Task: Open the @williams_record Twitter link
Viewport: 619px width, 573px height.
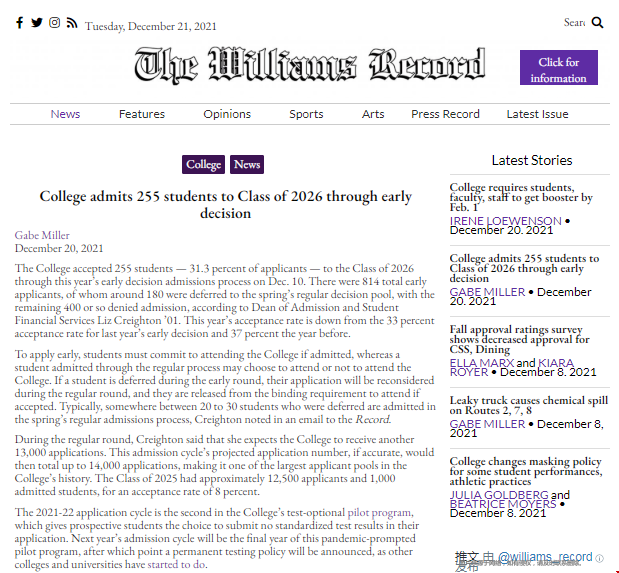Action: point(545,557)
